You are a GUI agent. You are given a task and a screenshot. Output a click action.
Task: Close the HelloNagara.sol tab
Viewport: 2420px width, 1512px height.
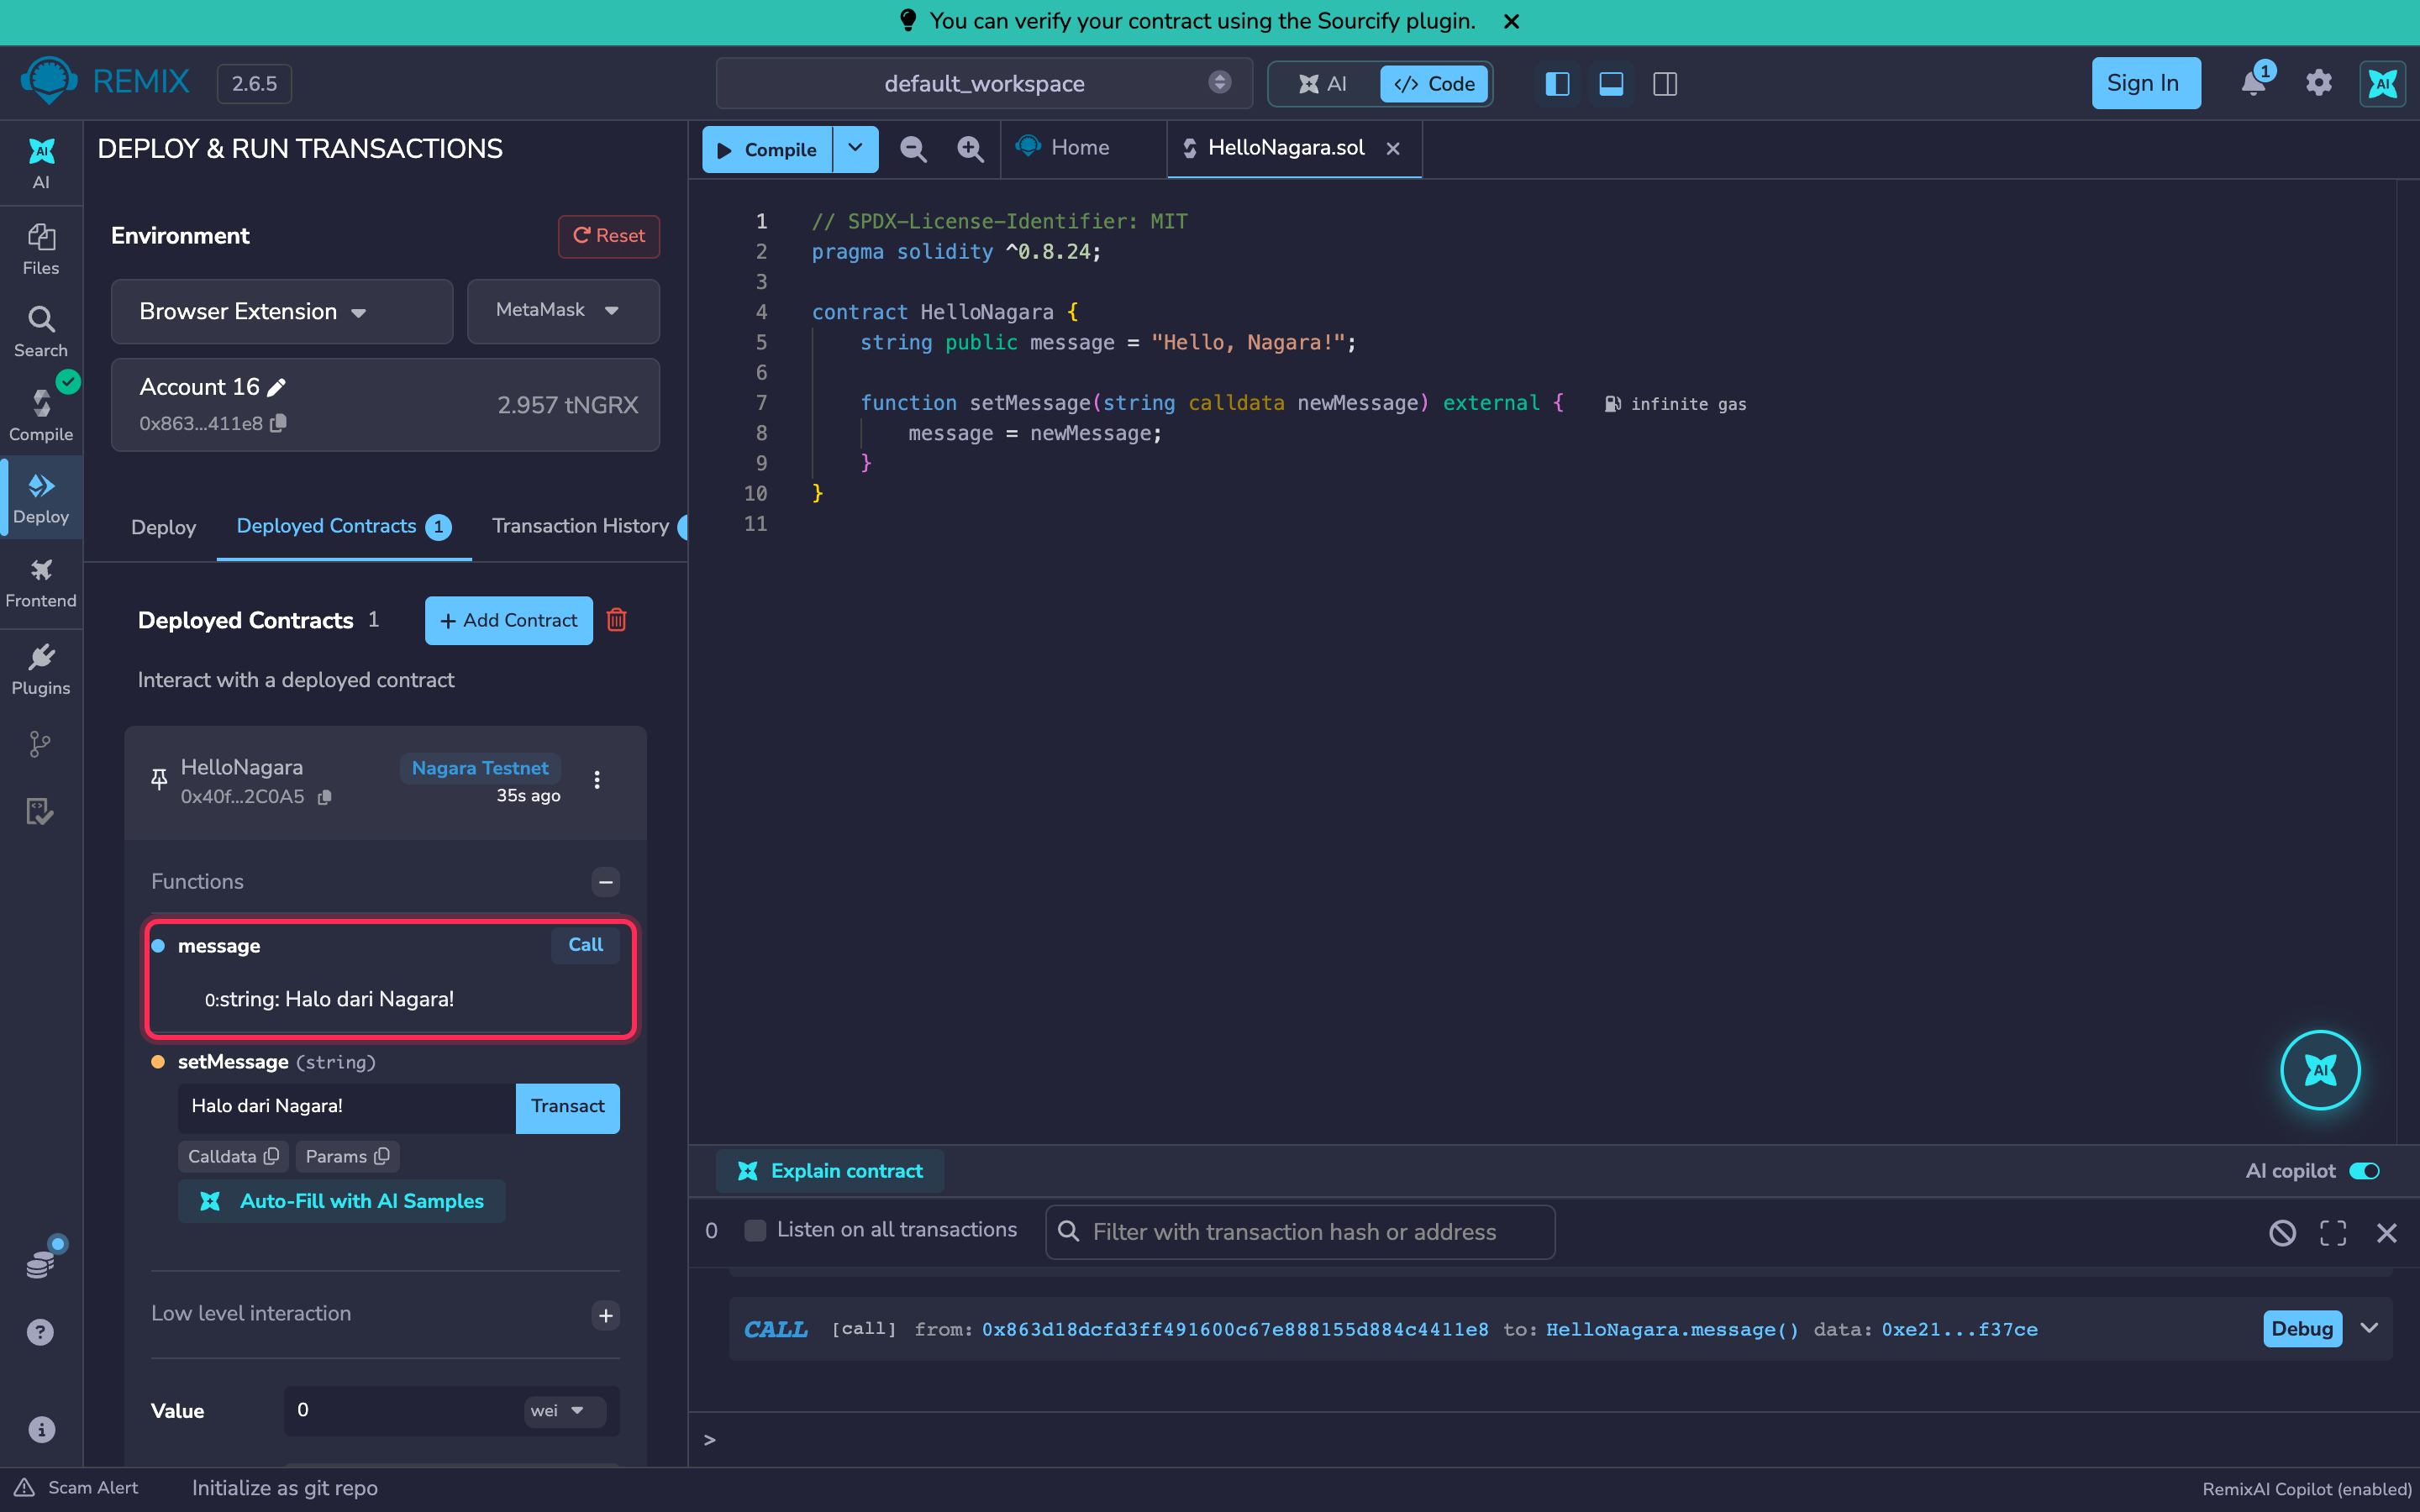point(1393,148)
